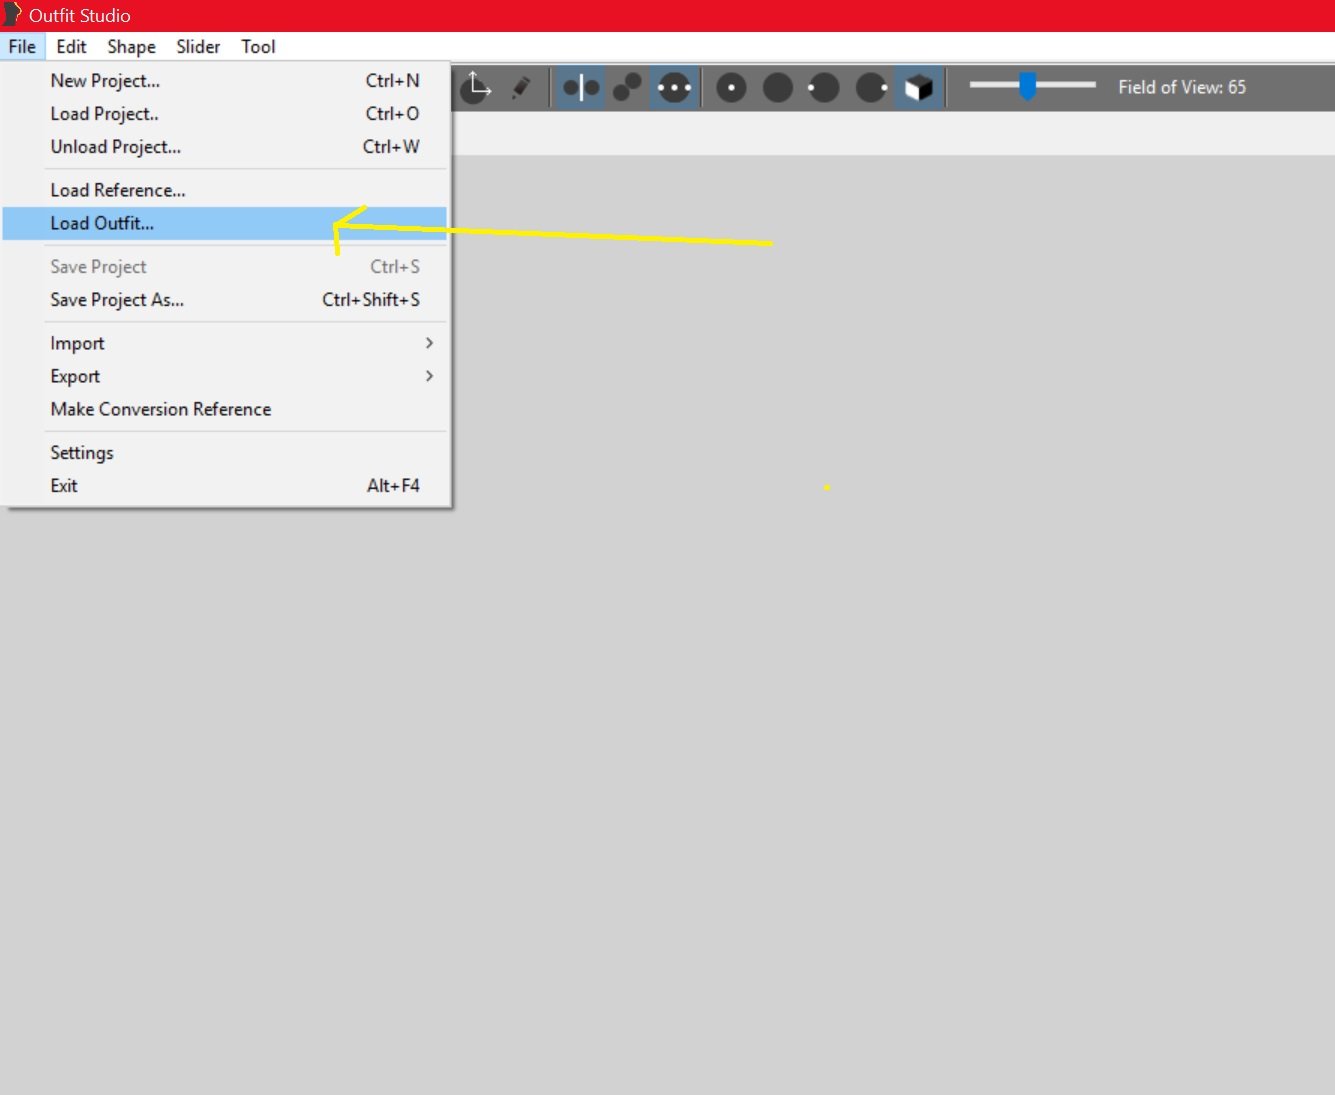Expand the Export submenu

point(225,376)
